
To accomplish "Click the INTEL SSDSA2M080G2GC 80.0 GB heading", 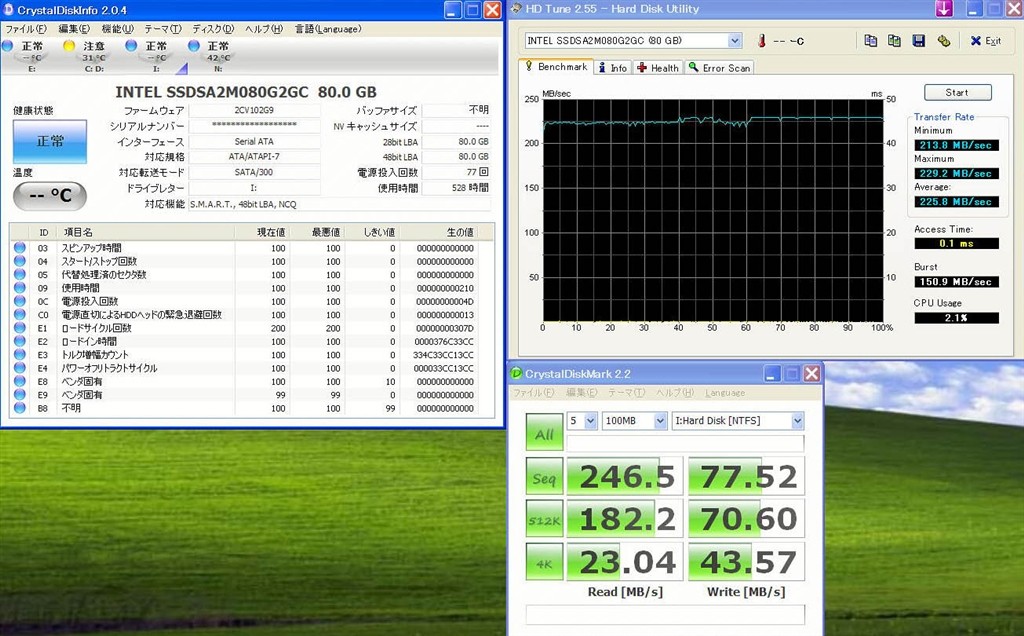I will pyautogui.click(x=246, y=92).
